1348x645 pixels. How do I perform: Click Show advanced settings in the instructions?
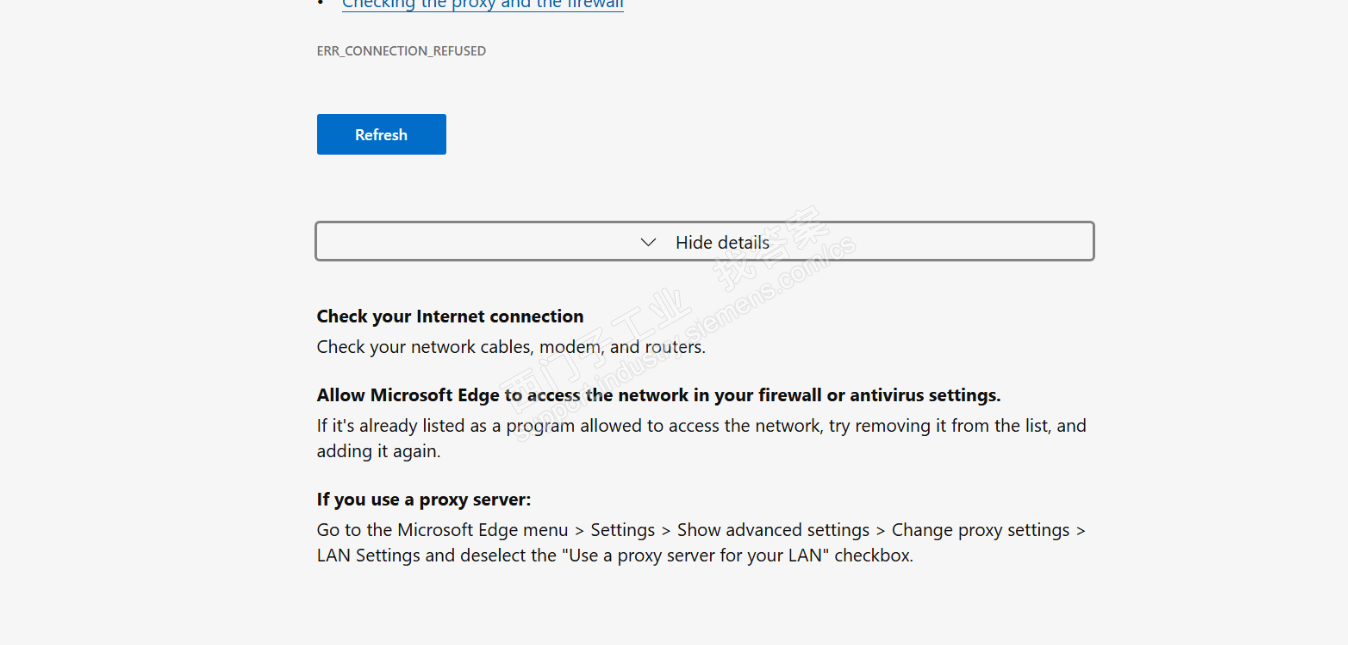click(773, 530)
